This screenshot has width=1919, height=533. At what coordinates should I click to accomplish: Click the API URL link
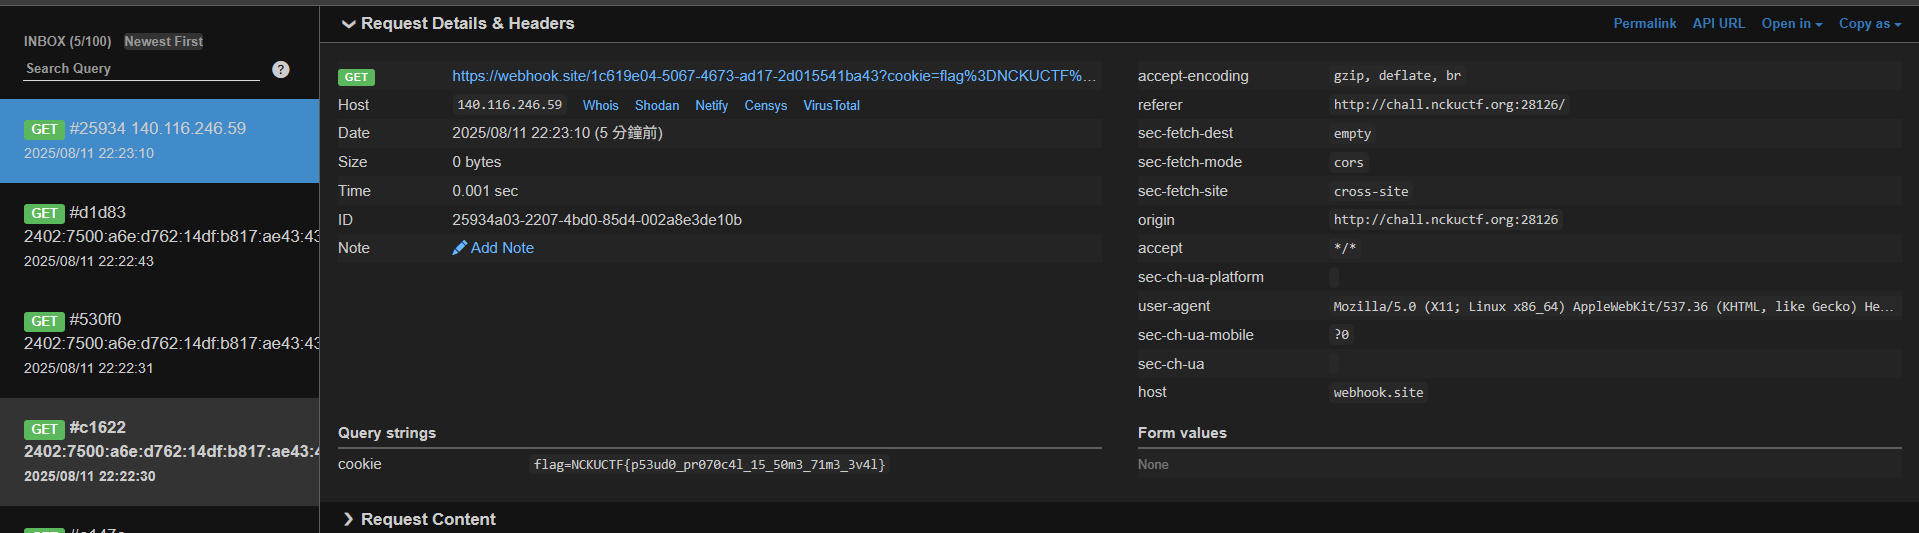1718,23
